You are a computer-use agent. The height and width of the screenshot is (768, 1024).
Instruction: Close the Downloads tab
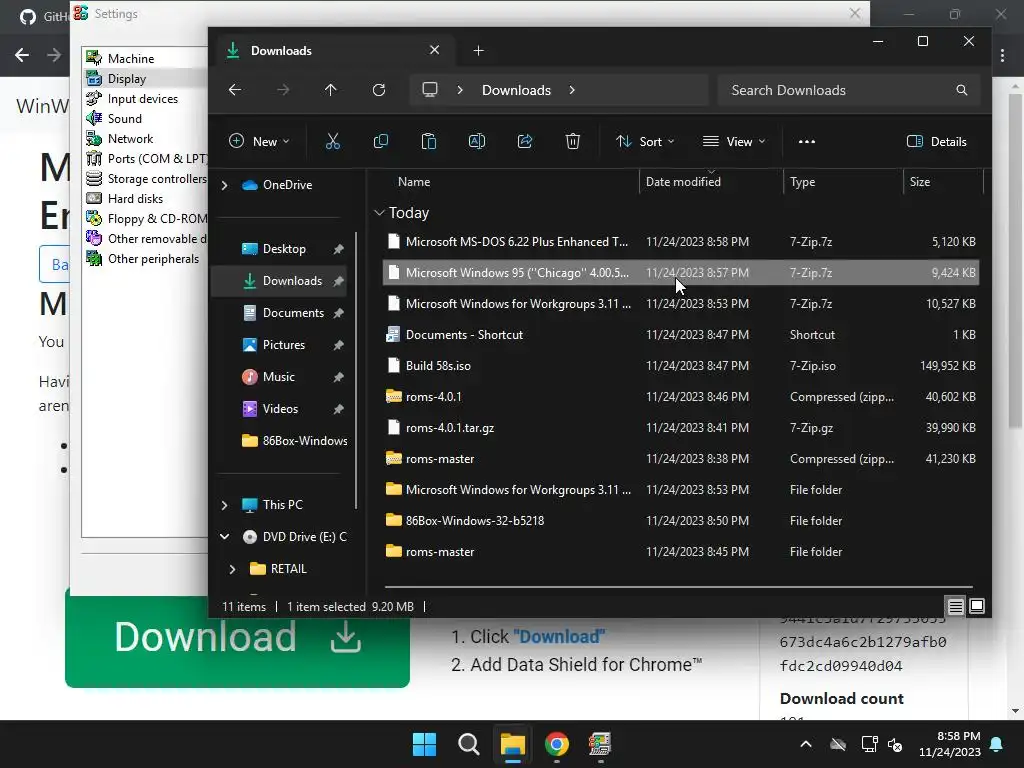(434, 50)
